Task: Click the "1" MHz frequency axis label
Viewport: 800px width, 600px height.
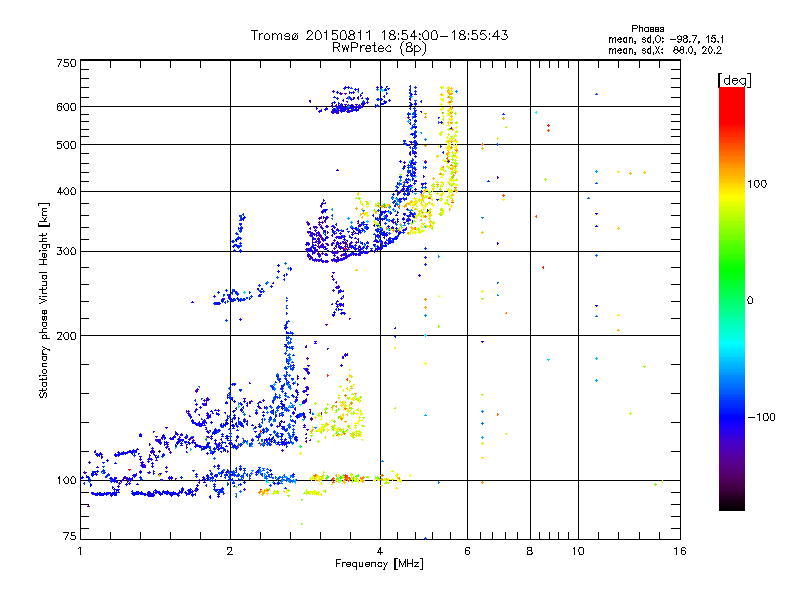Action: [80, 551]
